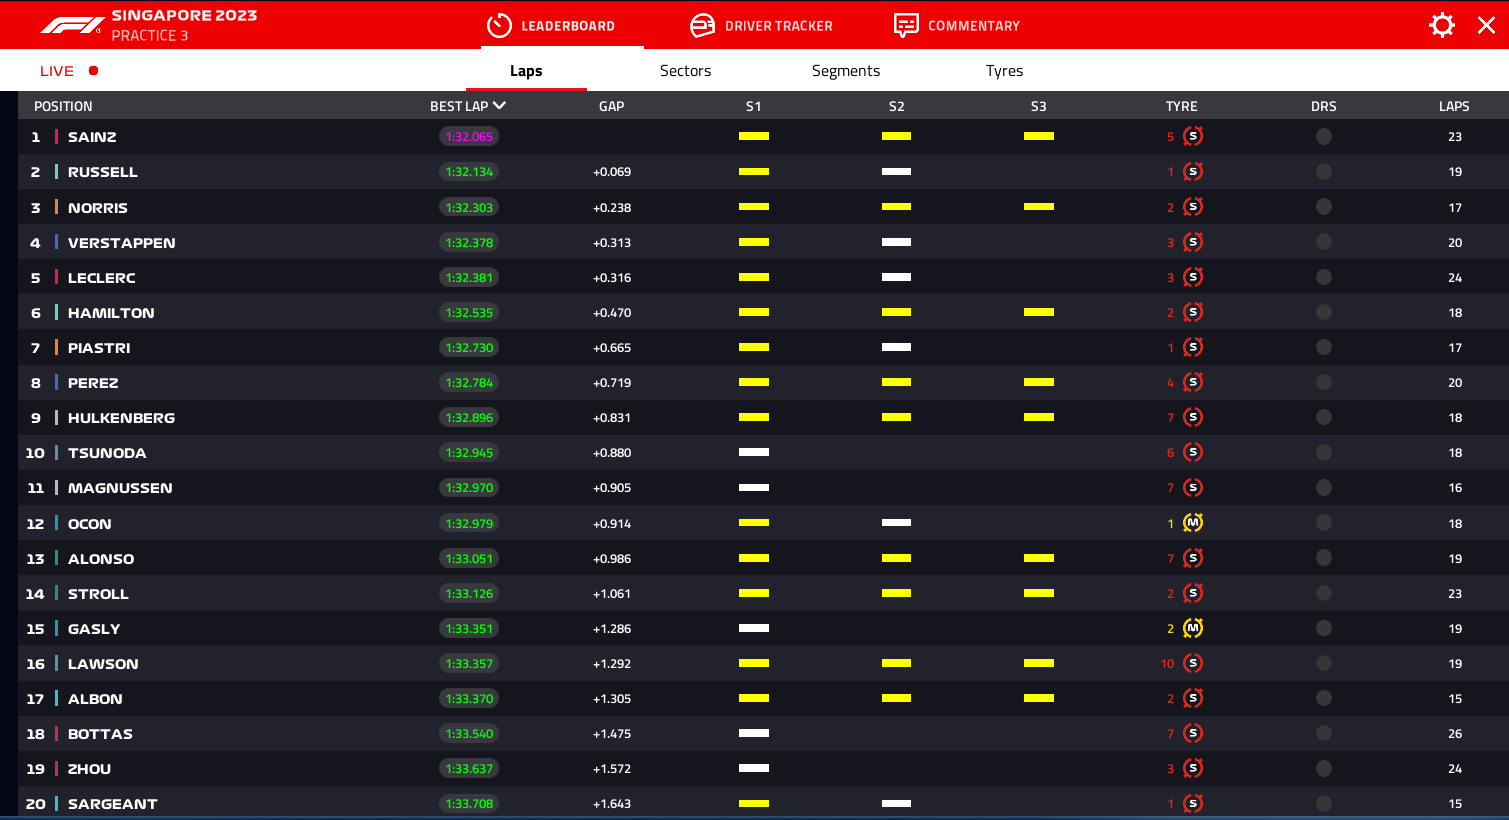This screenshot has height=820, width=1509.
Task: Click Lawson's soft tyre icon
Action: coord(1193,663)
